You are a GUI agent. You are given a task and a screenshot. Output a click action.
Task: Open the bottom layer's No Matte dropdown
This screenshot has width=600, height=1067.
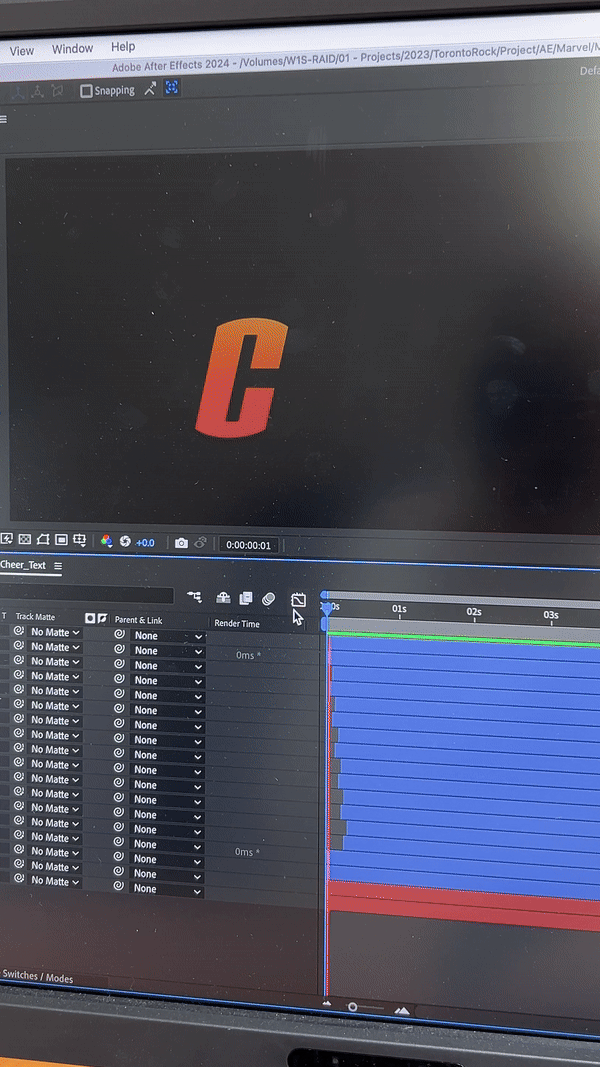click(x=54, y=881)
